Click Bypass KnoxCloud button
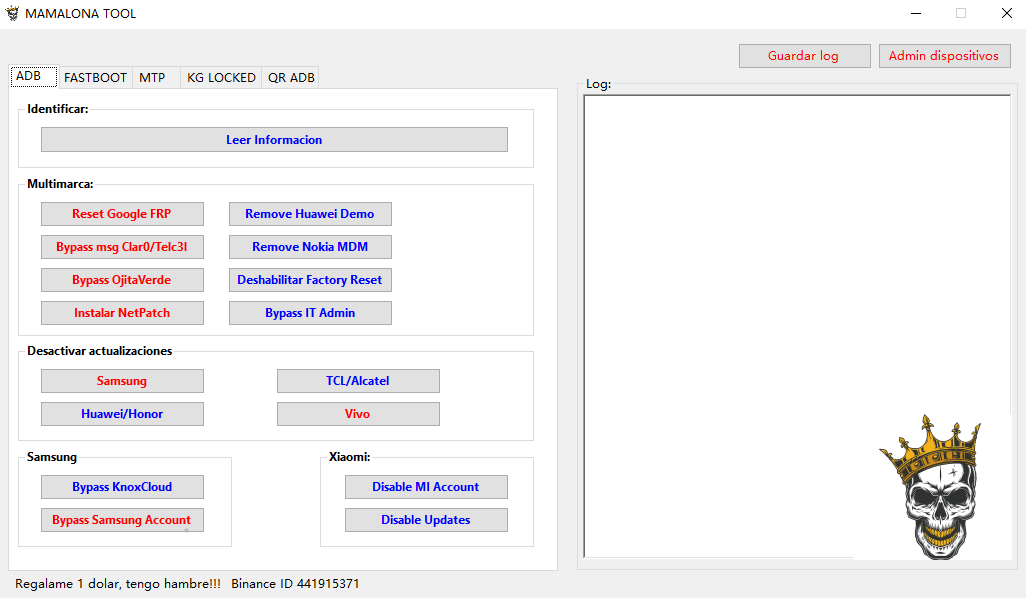This screenshot has height=598, width=1026. click(122, 487)
